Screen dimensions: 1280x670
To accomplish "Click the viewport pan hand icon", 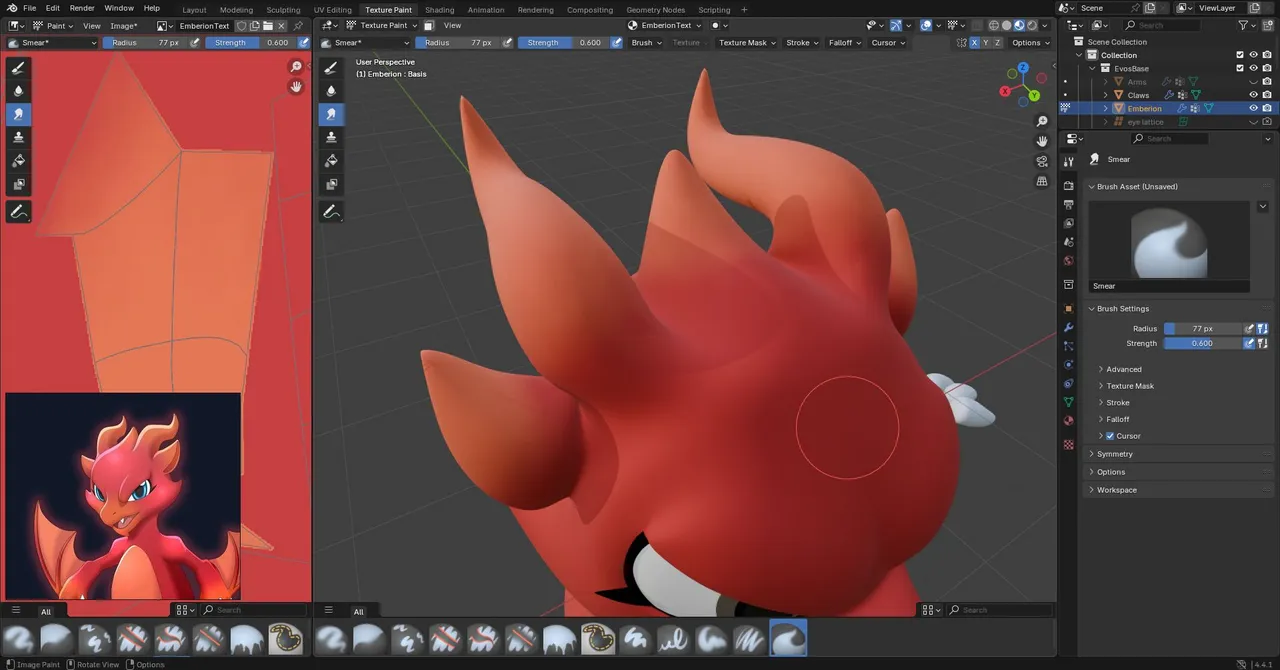I will pos(1042,141).
